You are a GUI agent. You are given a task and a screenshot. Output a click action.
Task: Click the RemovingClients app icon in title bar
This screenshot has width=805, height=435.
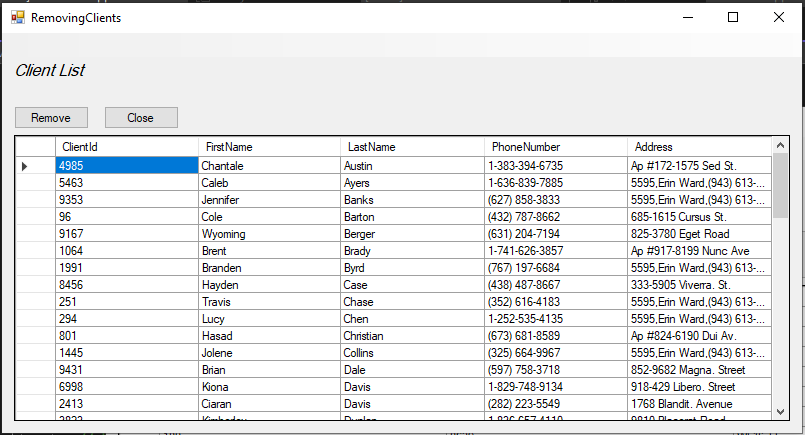(17, 17)
